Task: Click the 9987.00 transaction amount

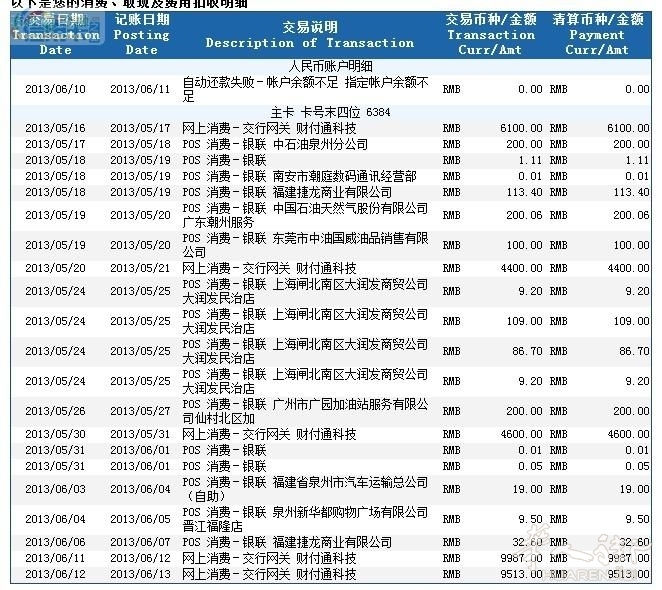Action: pos(521,558)
